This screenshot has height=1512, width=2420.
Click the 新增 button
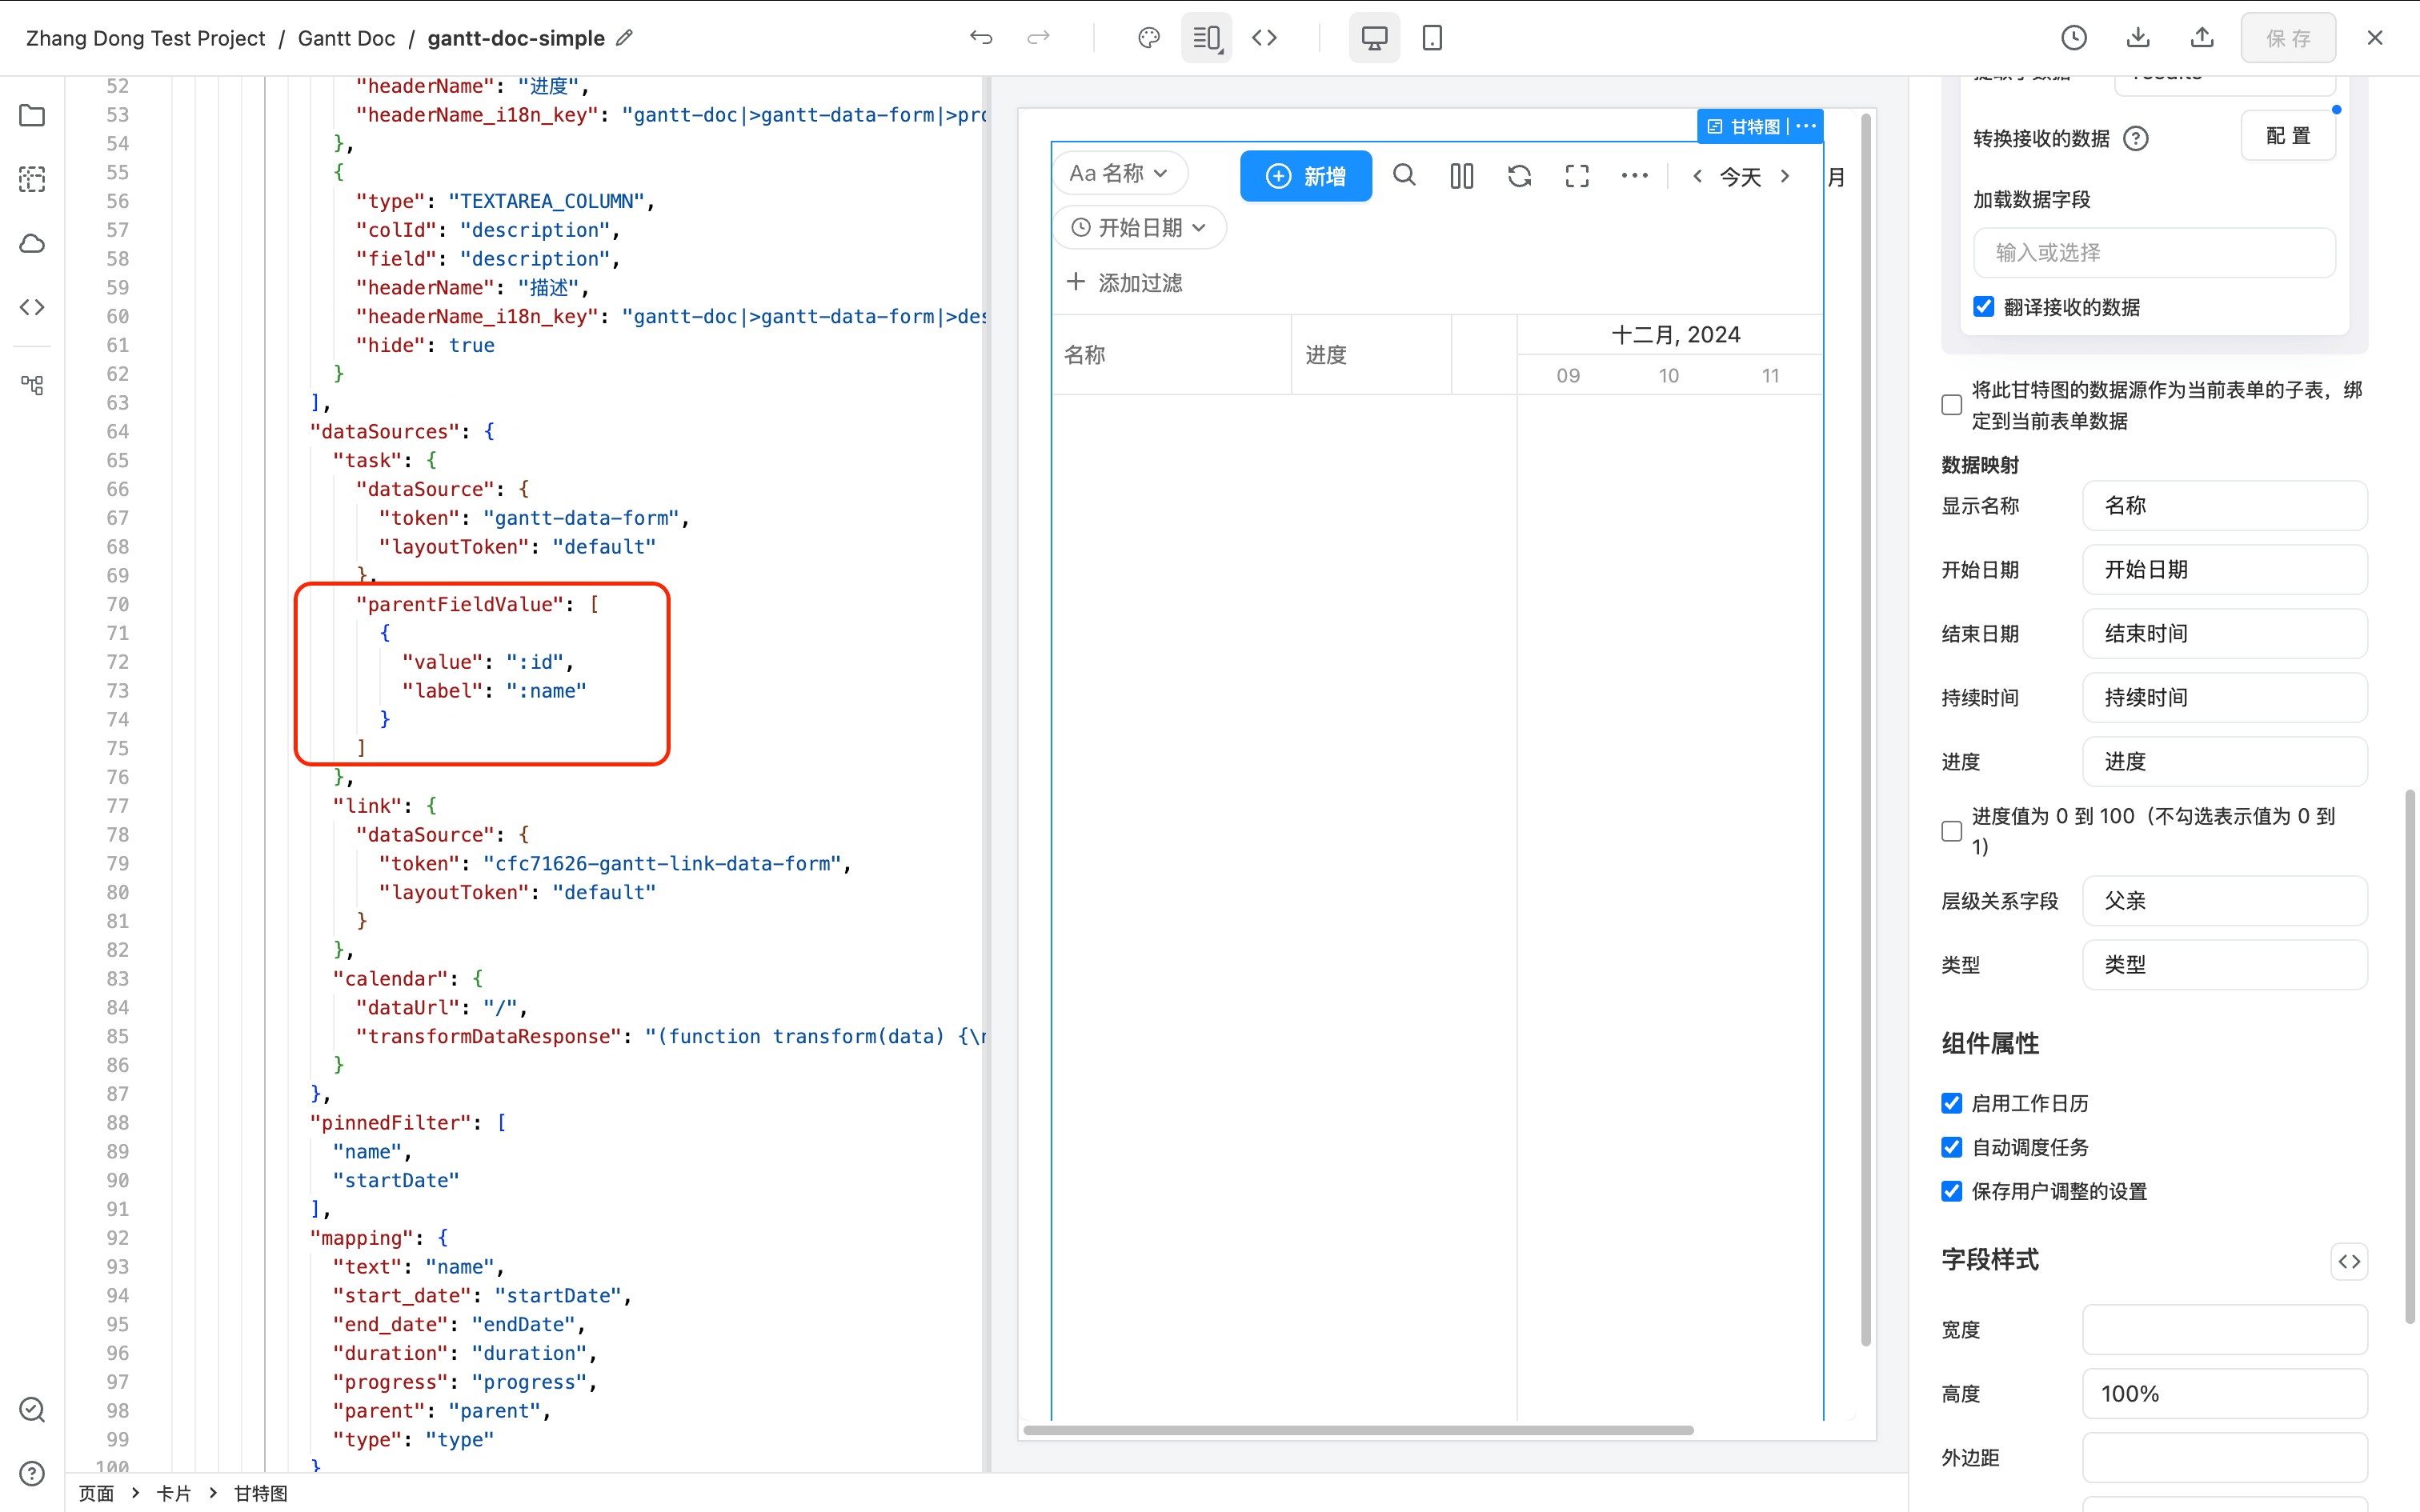1306,176
